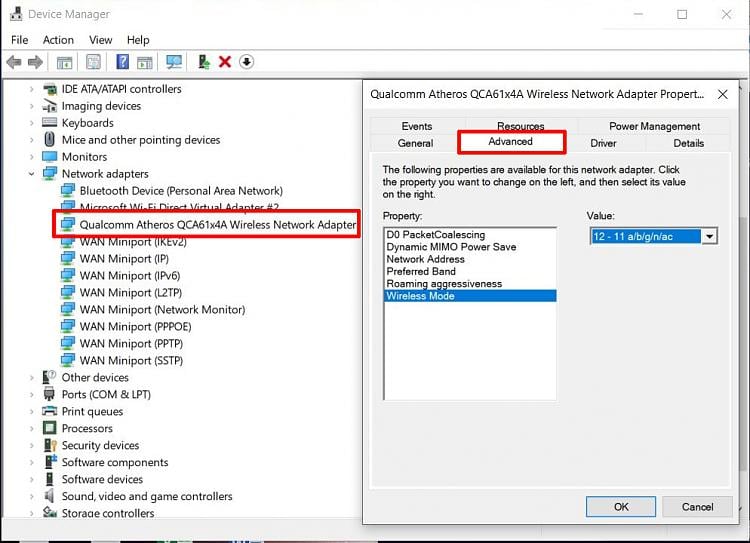Click the Scan for hardware changes monitor icon
The height and width of the screenshot is (543, 750).
pos(174,62)
